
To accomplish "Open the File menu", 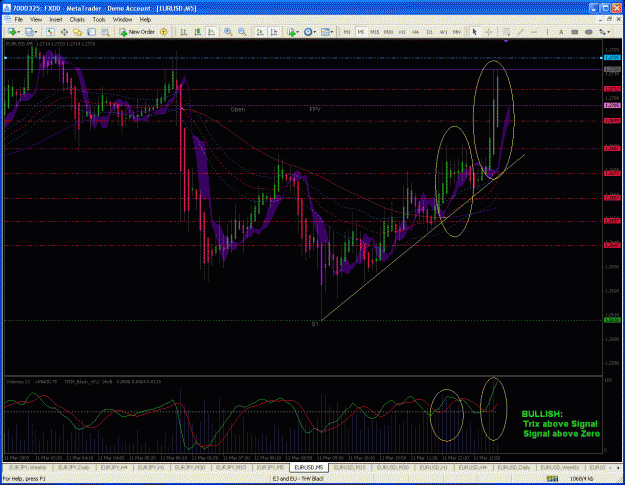I will tap(18, 19).
